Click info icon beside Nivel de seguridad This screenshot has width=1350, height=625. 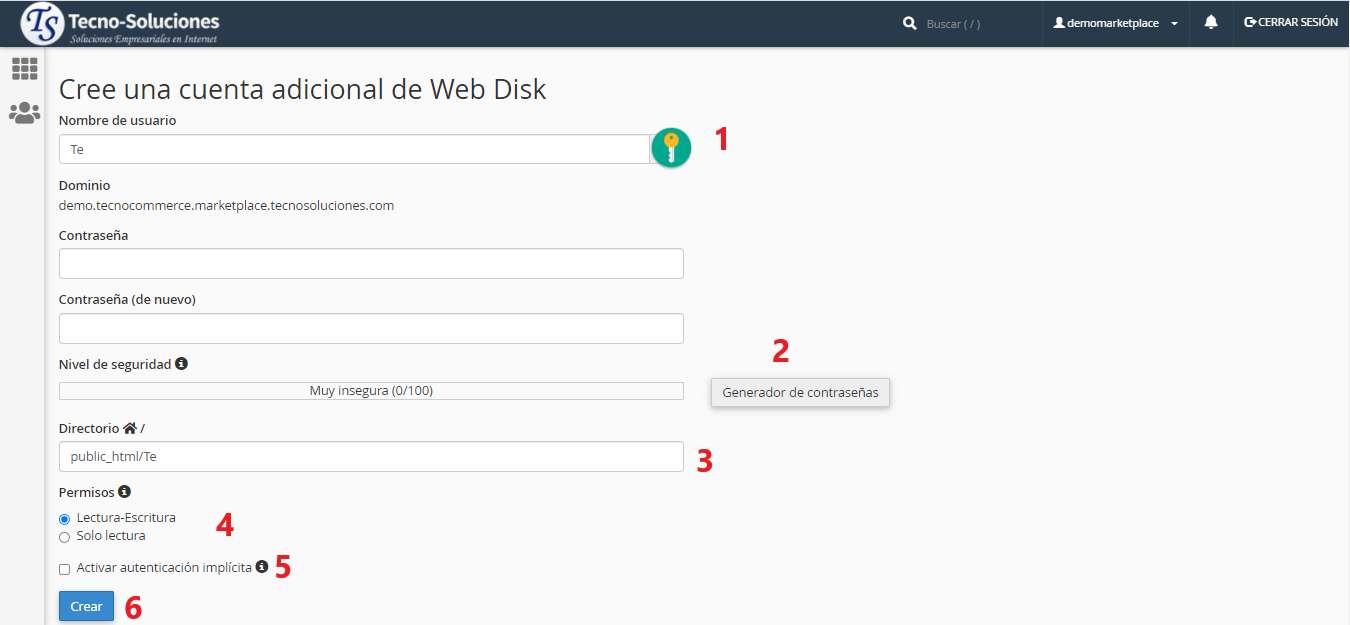182,364
